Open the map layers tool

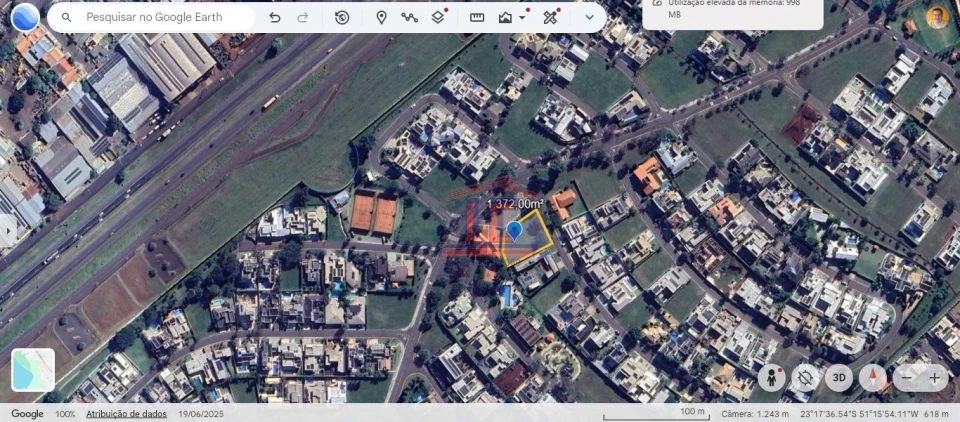click(438, 18)
